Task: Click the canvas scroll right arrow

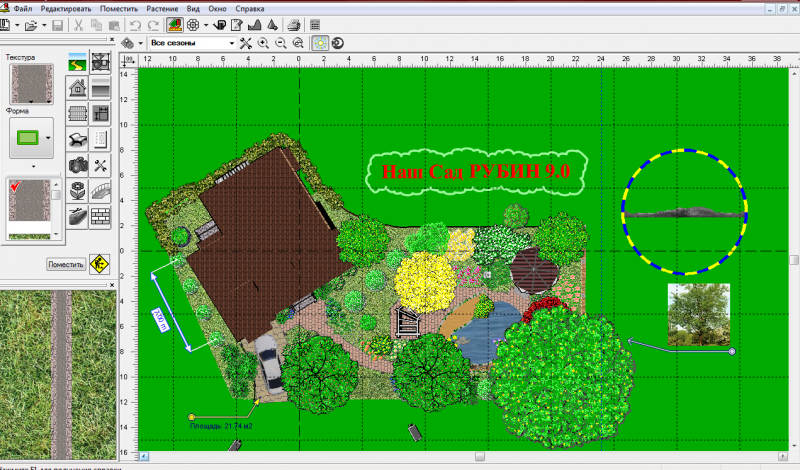Action: coord(783,456)
